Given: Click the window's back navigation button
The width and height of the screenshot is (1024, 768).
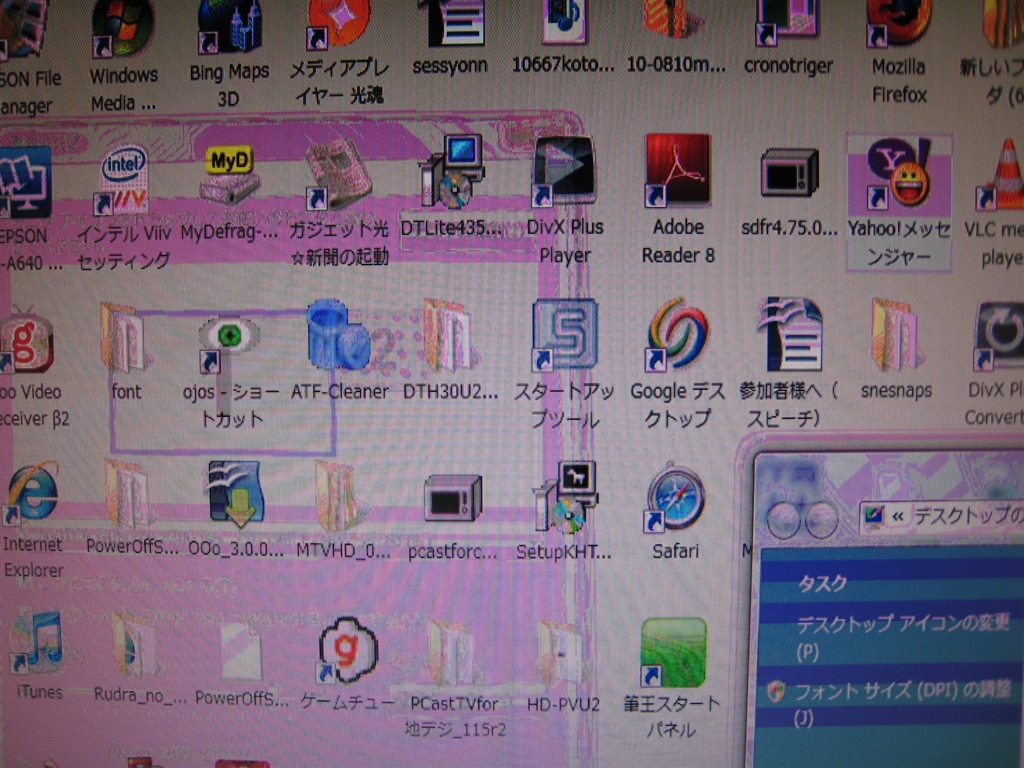Looking at the screenshot, I should tap(784, 520).
